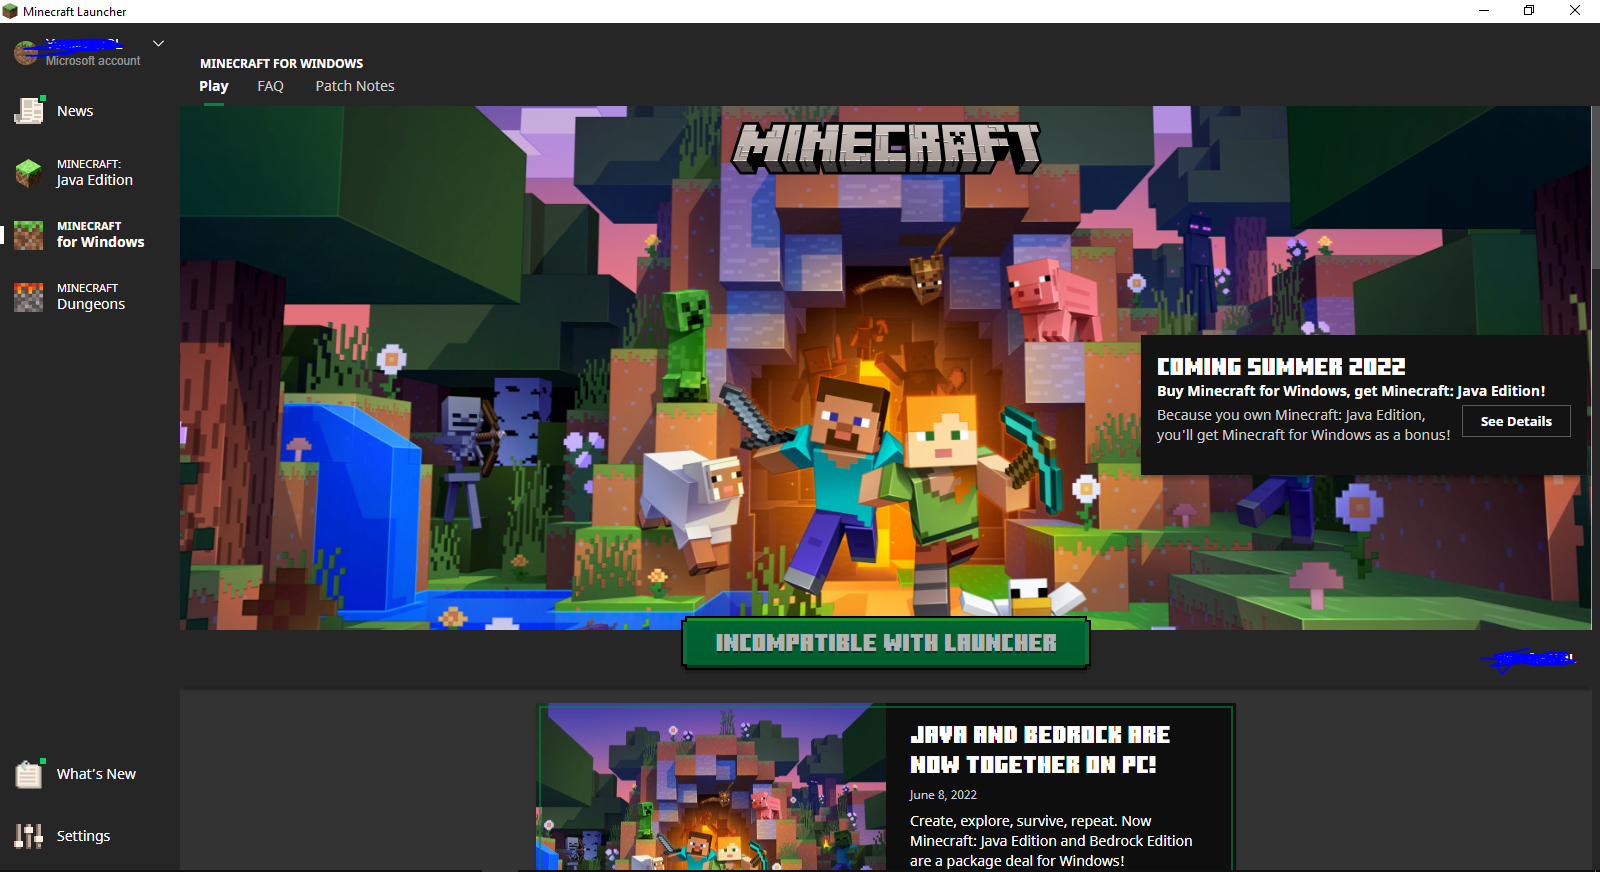The width and height of the screenshot is (1600, 872).
Task: Click the Minecraft Launcher title bar icon
Action: (x=10, y=11)
